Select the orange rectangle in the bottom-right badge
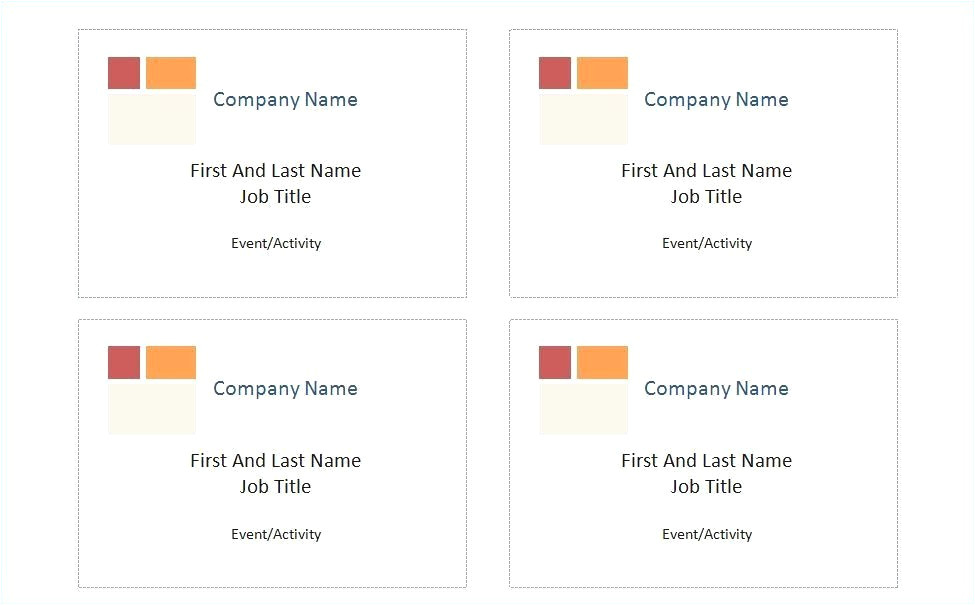 coord(602,362)
